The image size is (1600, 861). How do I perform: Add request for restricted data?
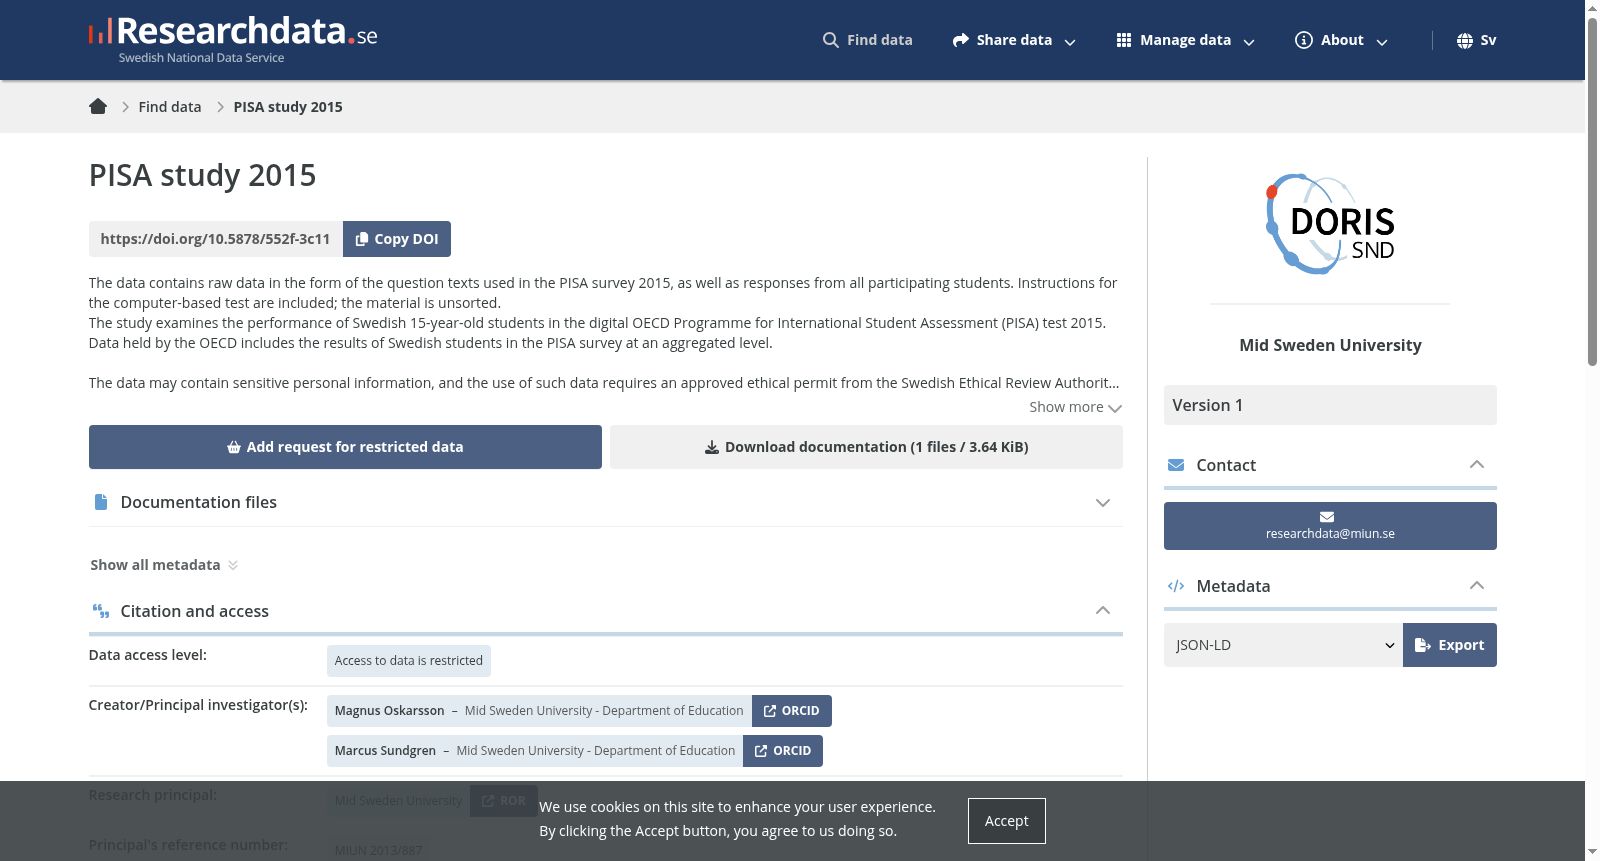345,447
